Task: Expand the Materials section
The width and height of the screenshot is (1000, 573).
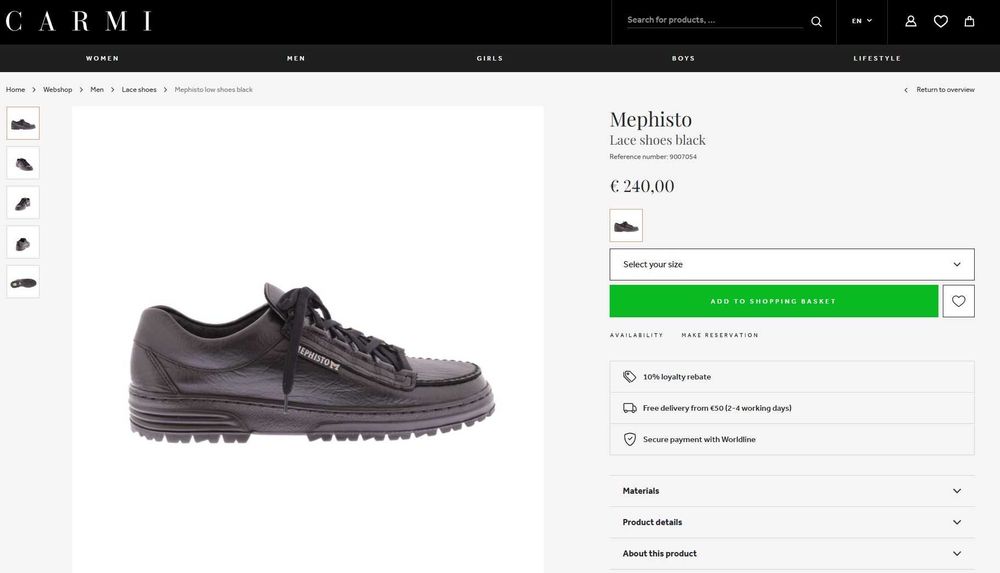Action: (791, 491)
